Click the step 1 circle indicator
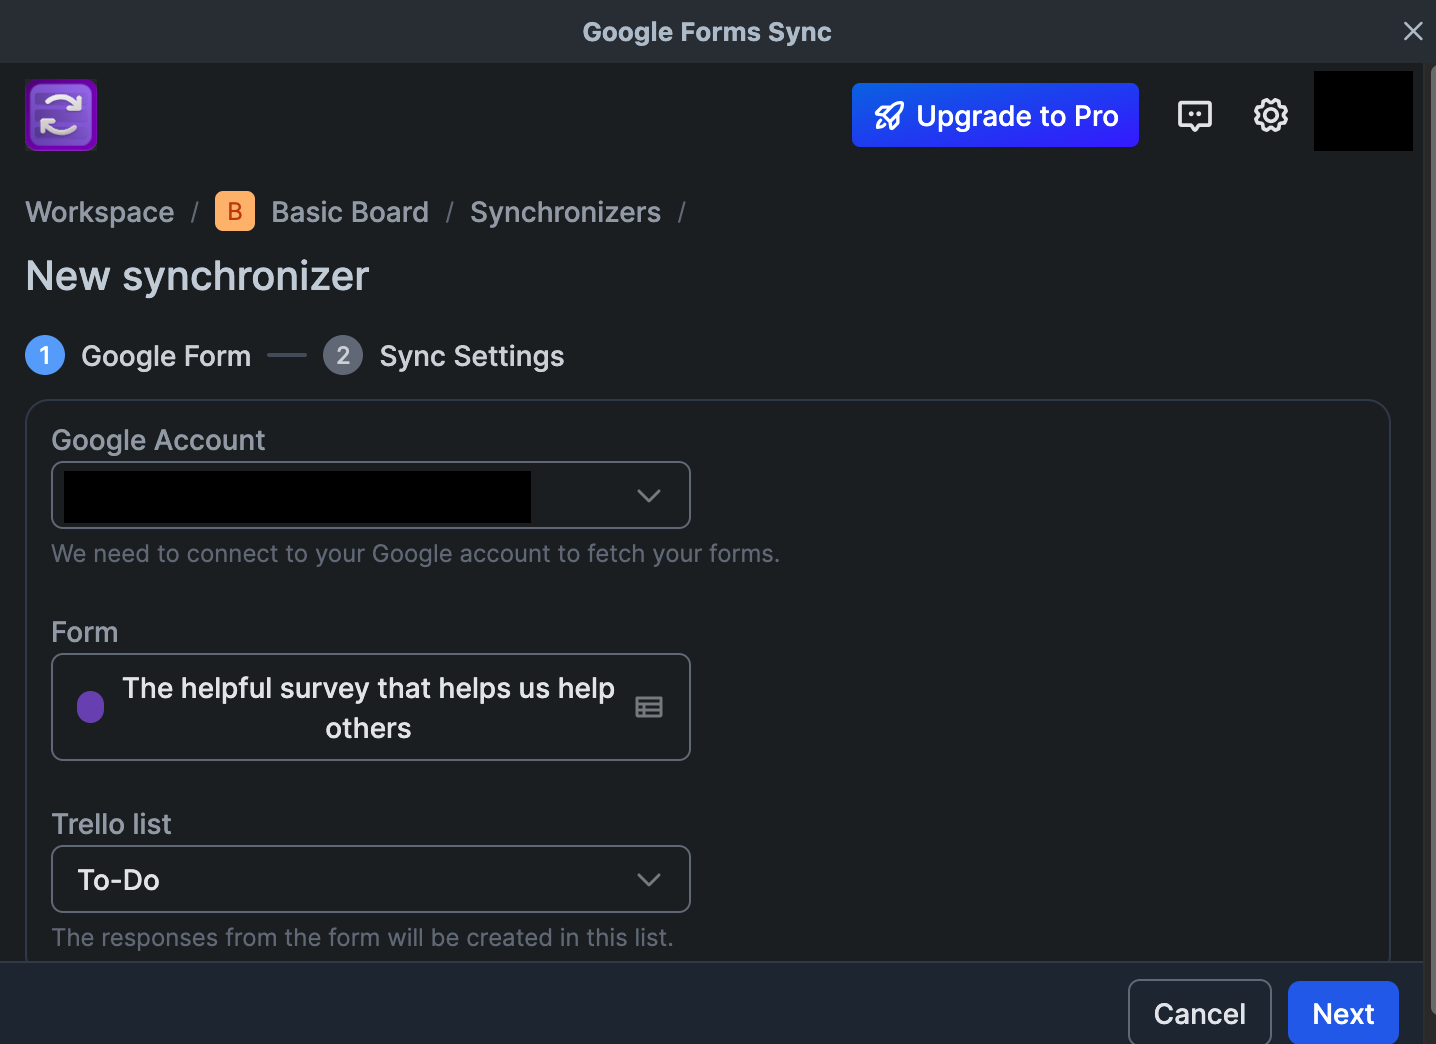1436x1044 pixels. point(45,356)
